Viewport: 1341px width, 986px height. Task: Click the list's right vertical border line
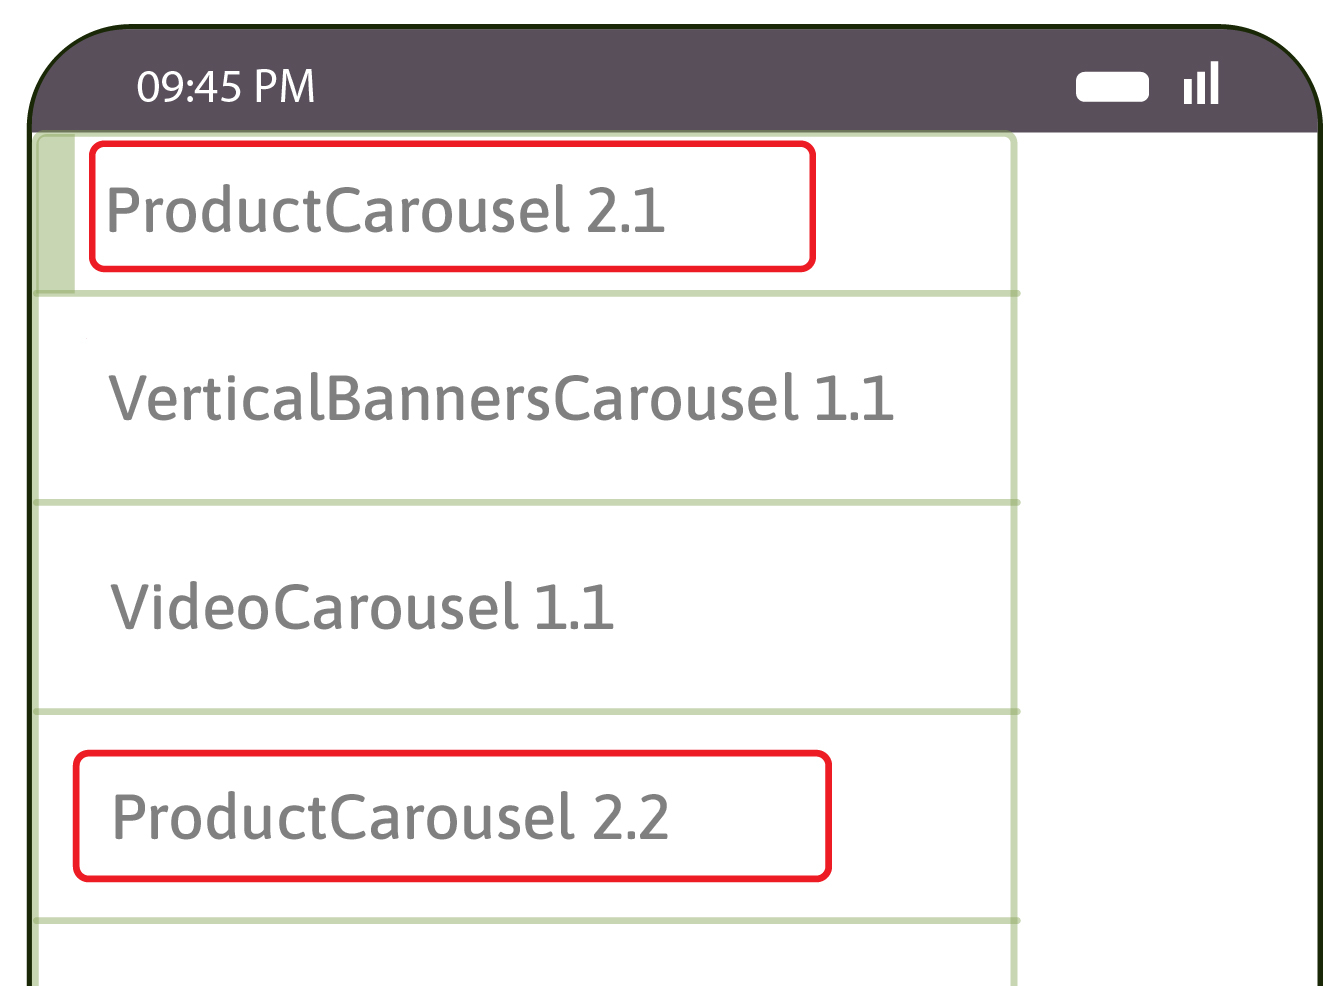coord(1014,600)
